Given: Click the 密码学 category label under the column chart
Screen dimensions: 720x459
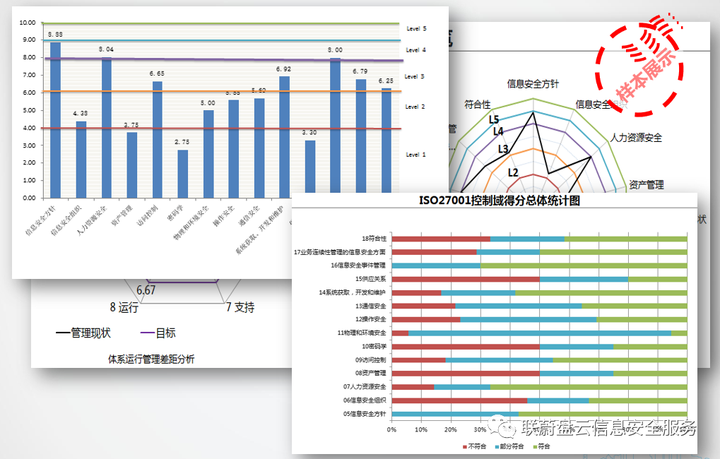Looking at the screenshot, I should 174,213.
